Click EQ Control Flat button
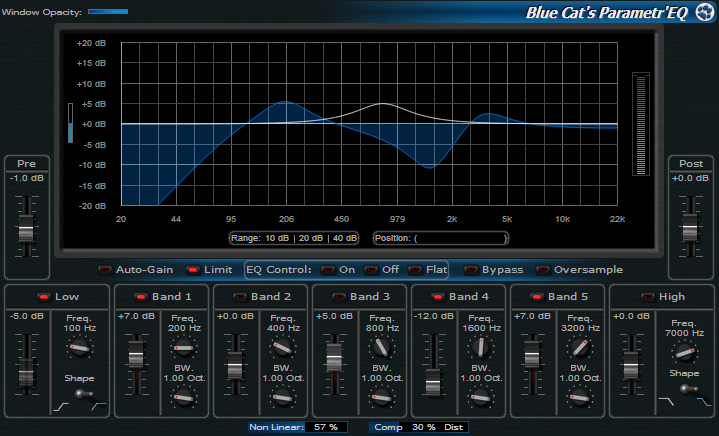The width and height of the screenshot is (719, 436). pyautogui.click(x=415, y=270)
